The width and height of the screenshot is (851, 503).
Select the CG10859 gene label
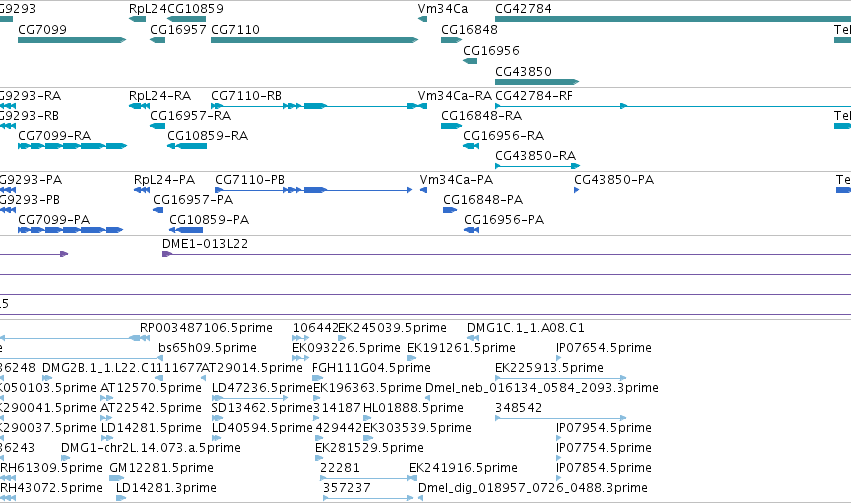coord(195,9)
